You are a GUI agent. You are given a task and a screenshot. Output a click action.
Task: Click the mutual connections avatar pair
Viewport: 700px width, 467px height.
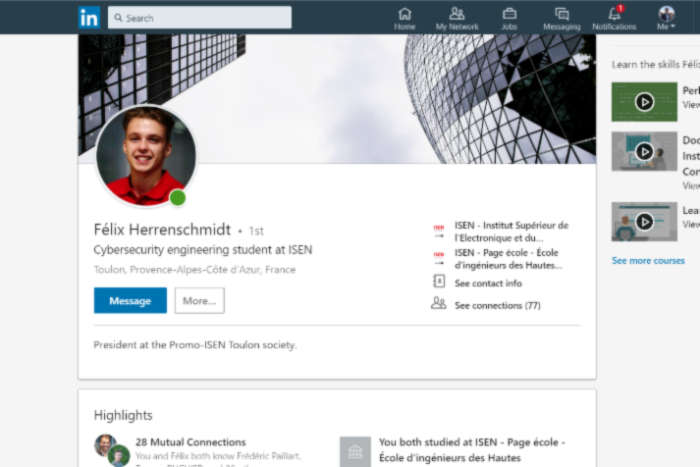[112, 450]
